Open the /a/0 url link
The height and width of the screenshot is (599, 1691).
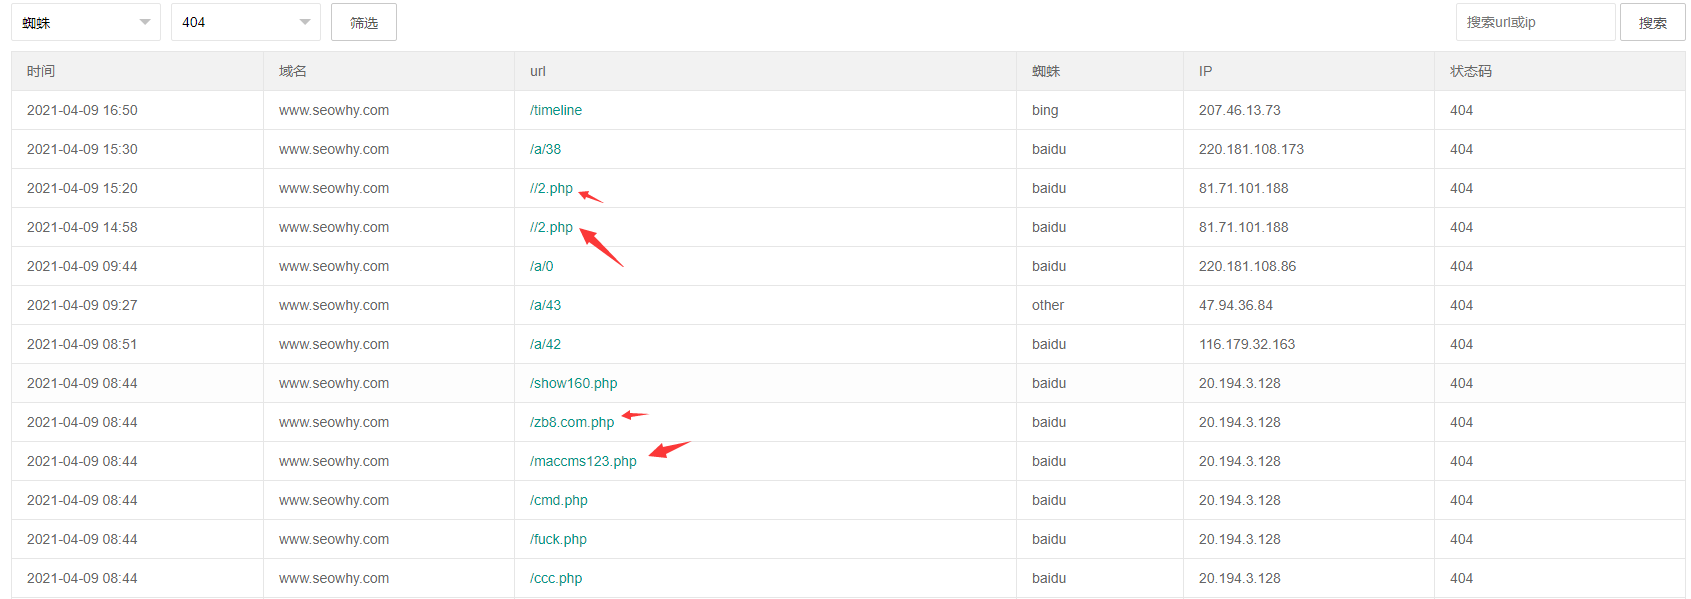click(541, 266)
